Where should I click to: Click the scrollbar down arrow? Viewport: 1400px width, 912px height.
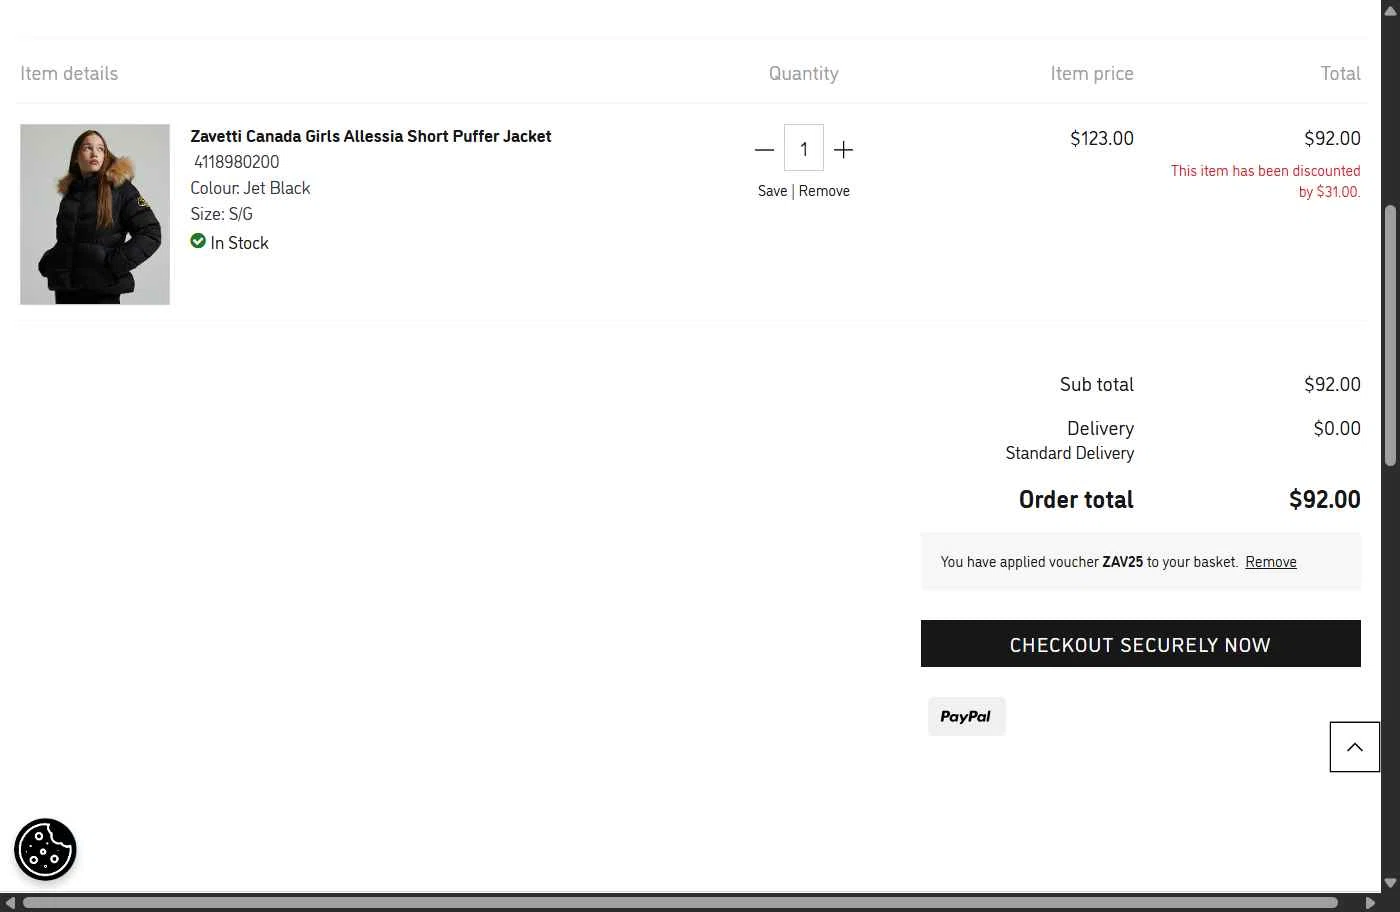point(1390,883)
